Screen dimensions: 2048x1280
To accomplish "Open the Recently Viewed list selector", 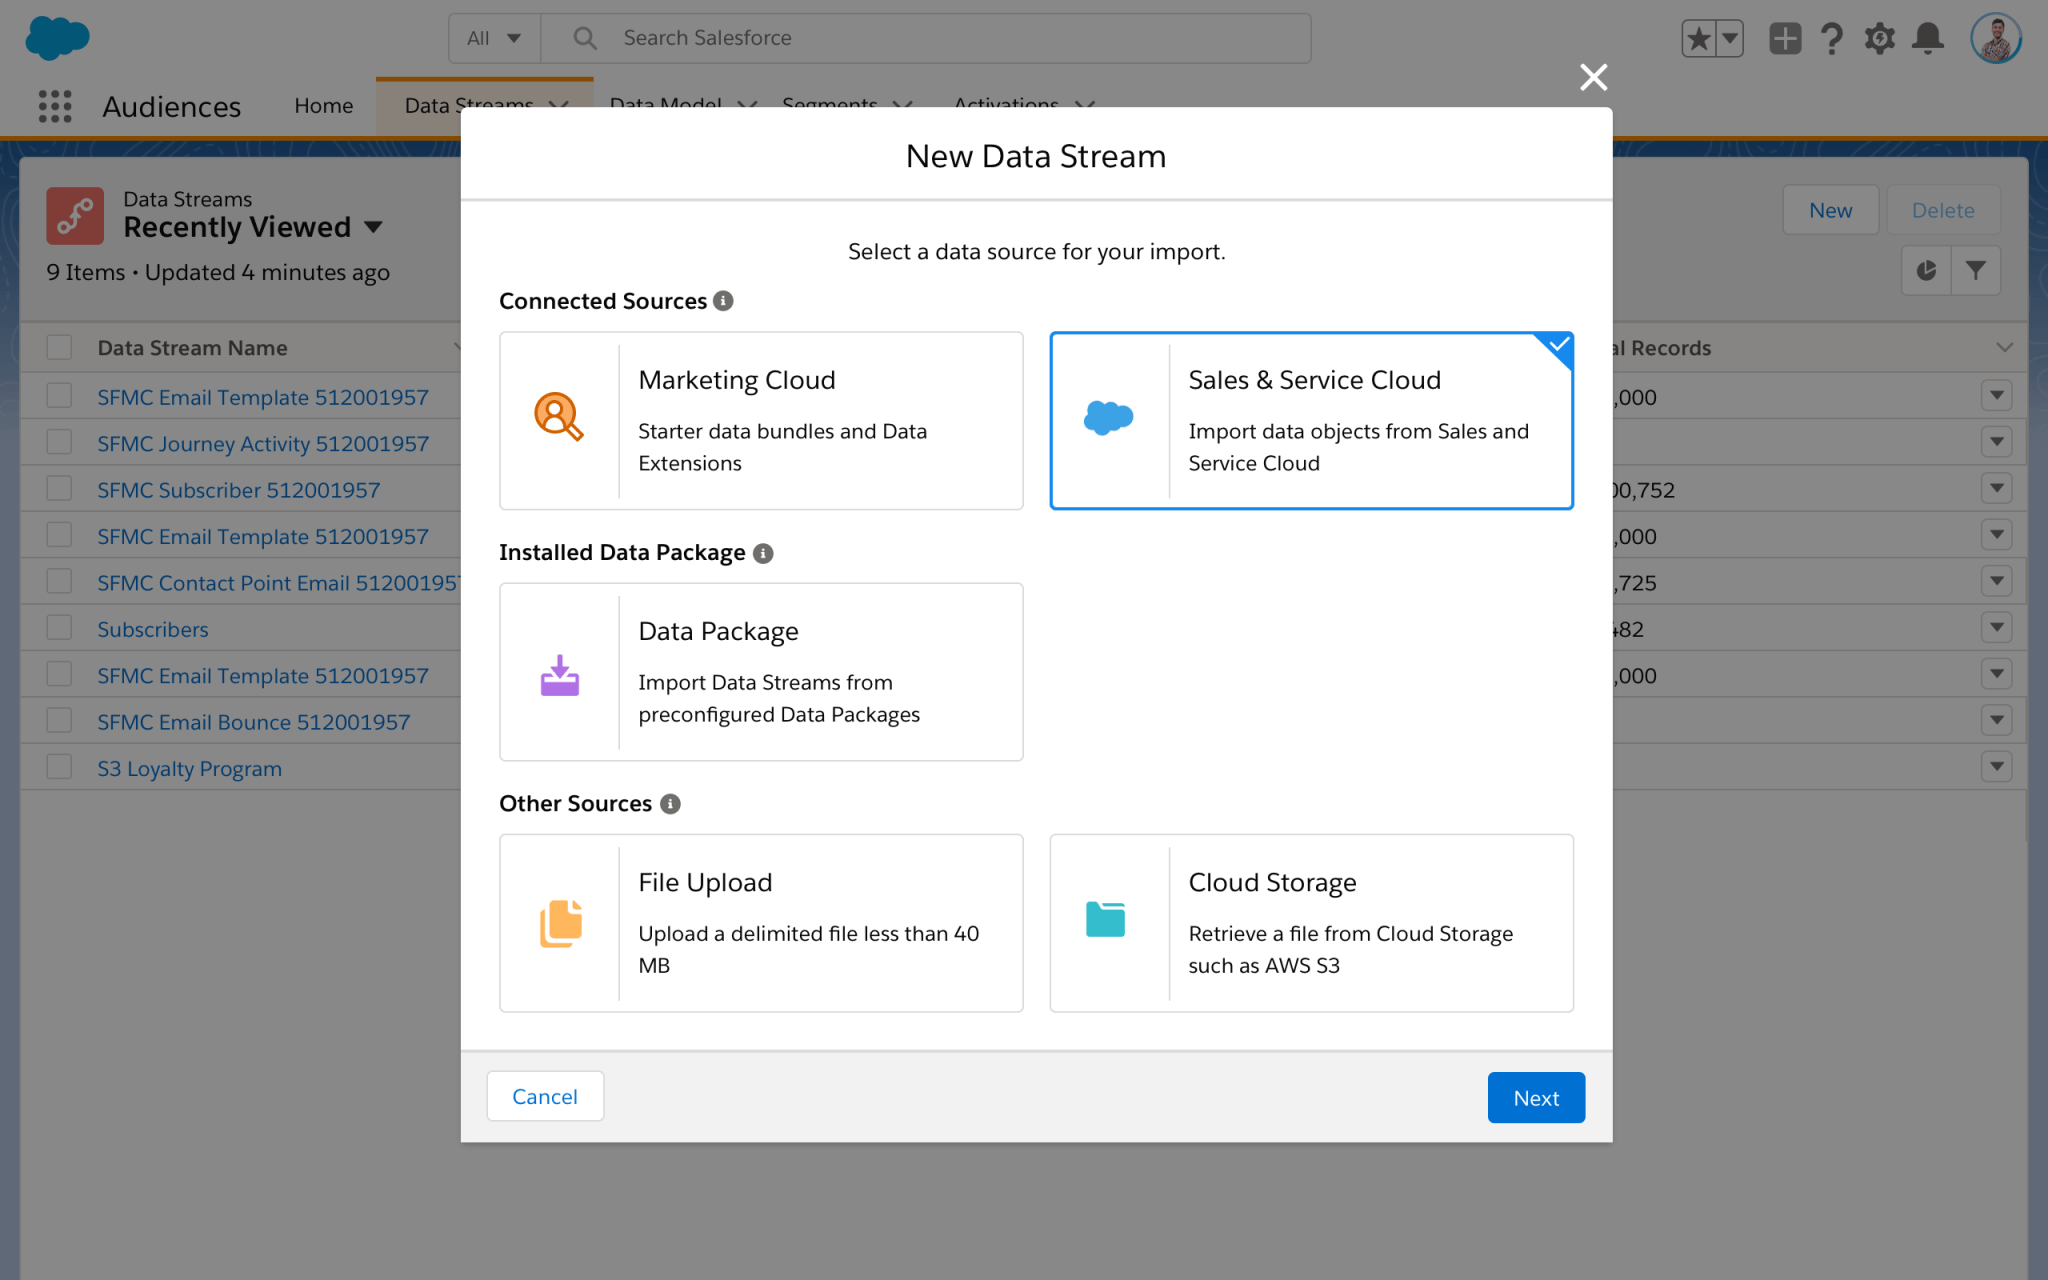I will [372, 227].
